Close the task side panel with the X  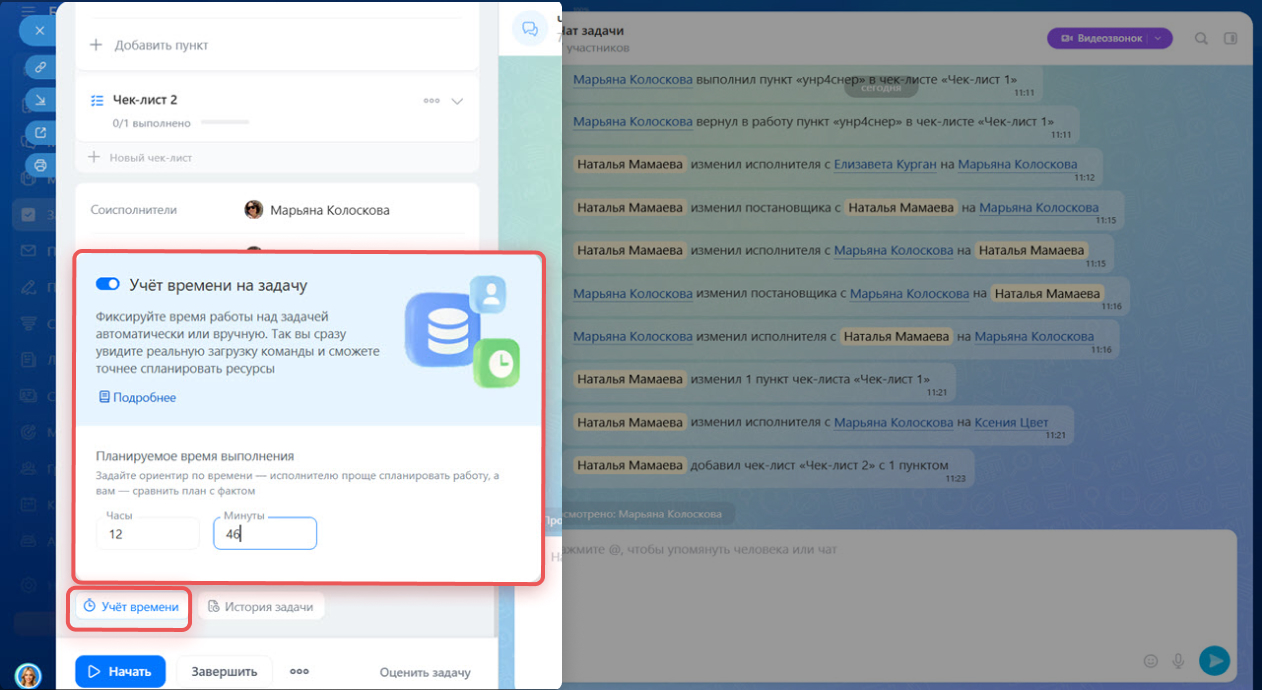pyautogui.click(x=40, y=30)
